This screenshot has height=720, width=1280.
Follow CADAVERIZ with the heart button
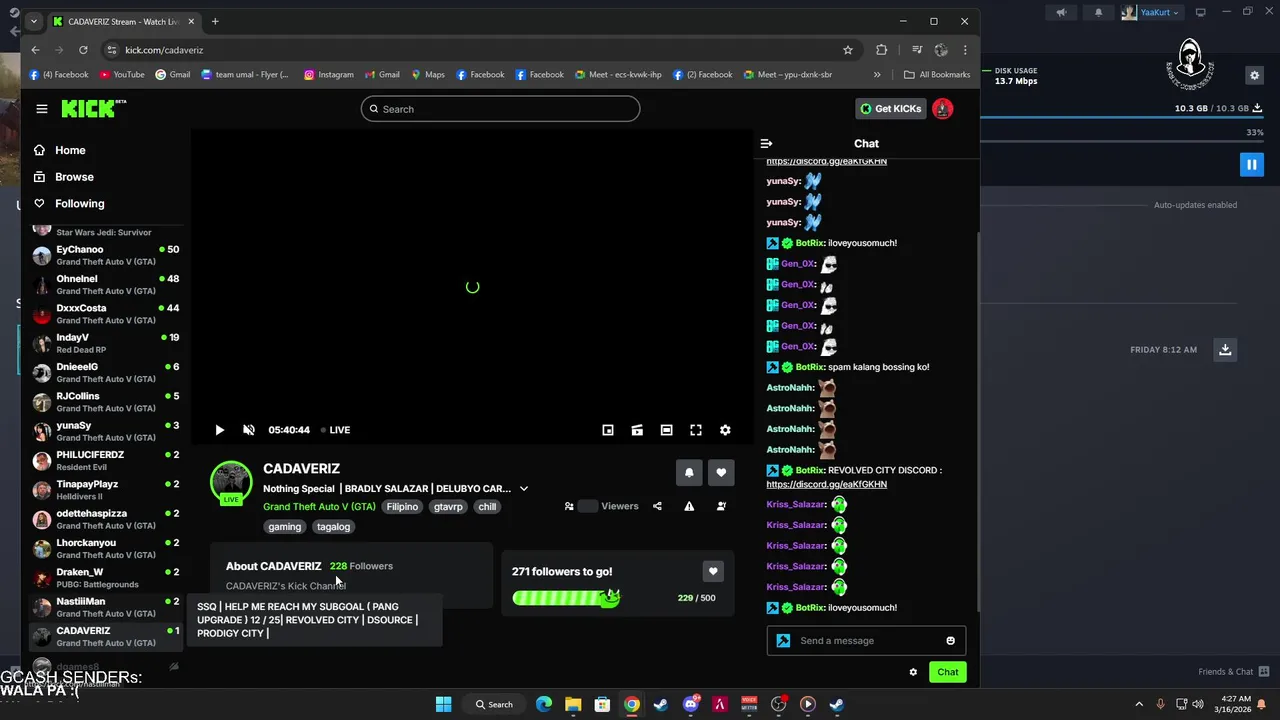click(721, 472)
